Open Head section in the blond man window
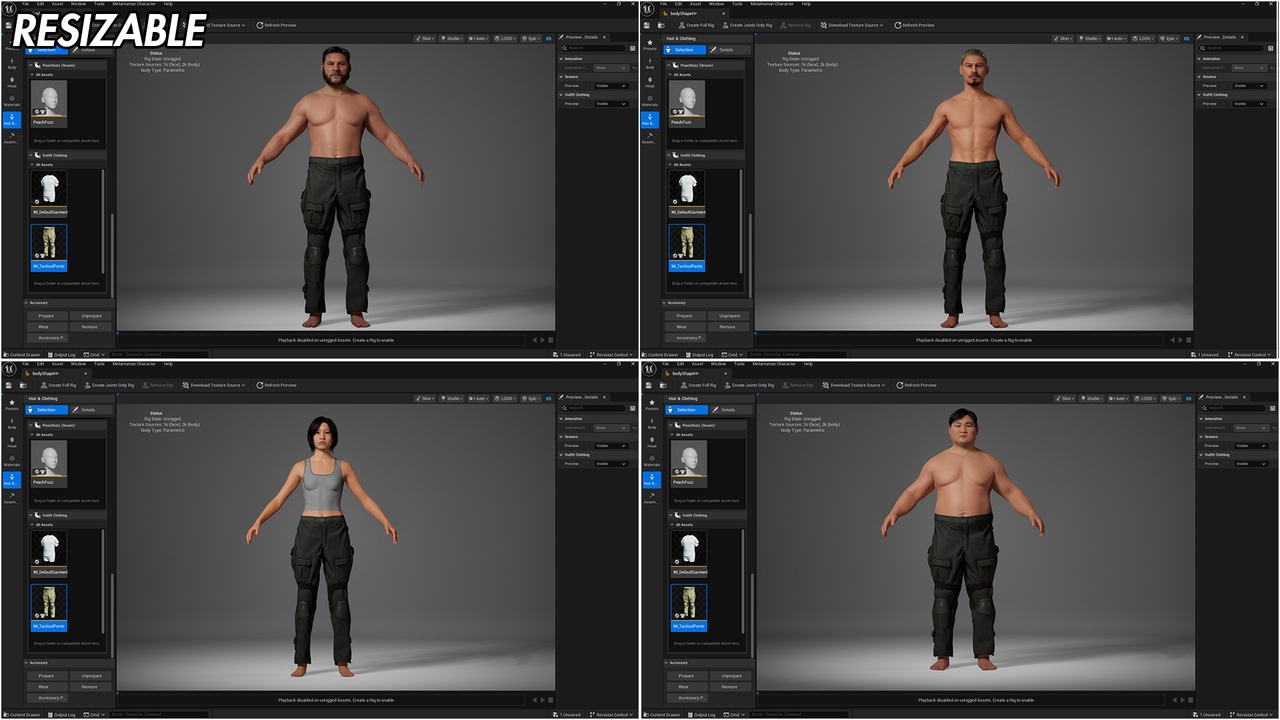The width and height of the screenshot is (1280, 720). tap(650, 82)
